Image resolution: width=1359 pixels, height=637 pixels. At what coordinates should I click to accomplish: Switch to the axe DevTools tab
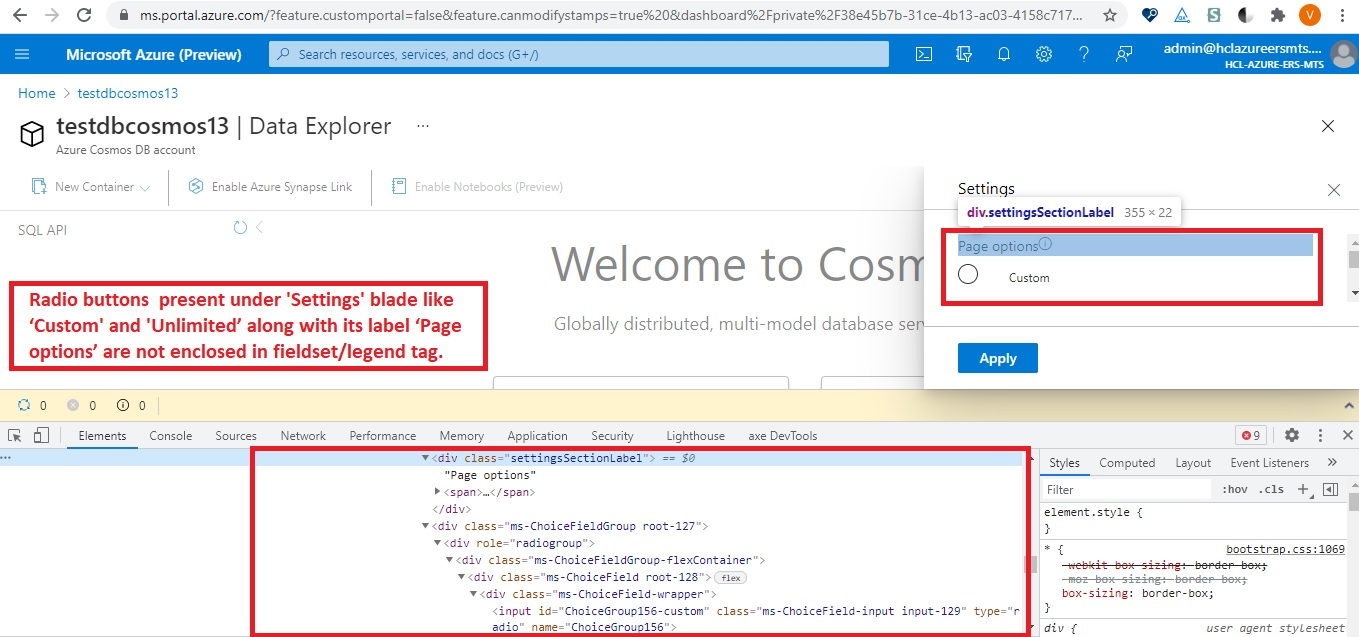[783, 436]
